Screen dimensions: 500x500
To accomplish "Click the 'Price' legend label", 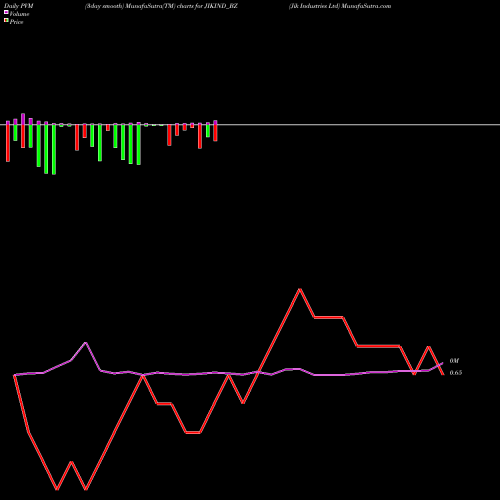I will pos(16,22).
